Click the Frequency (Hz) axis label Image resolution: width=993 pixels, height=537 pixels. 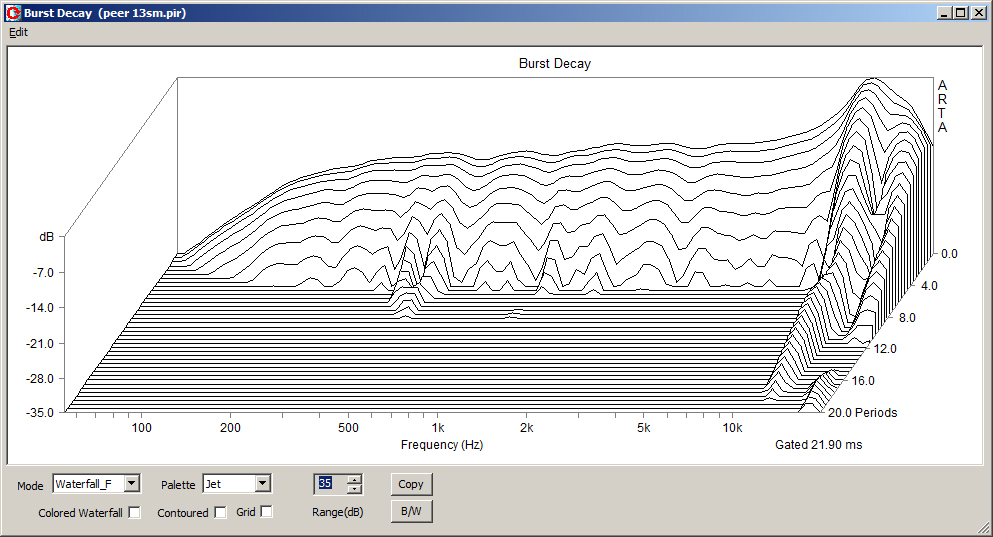click(x=441, y=445)
